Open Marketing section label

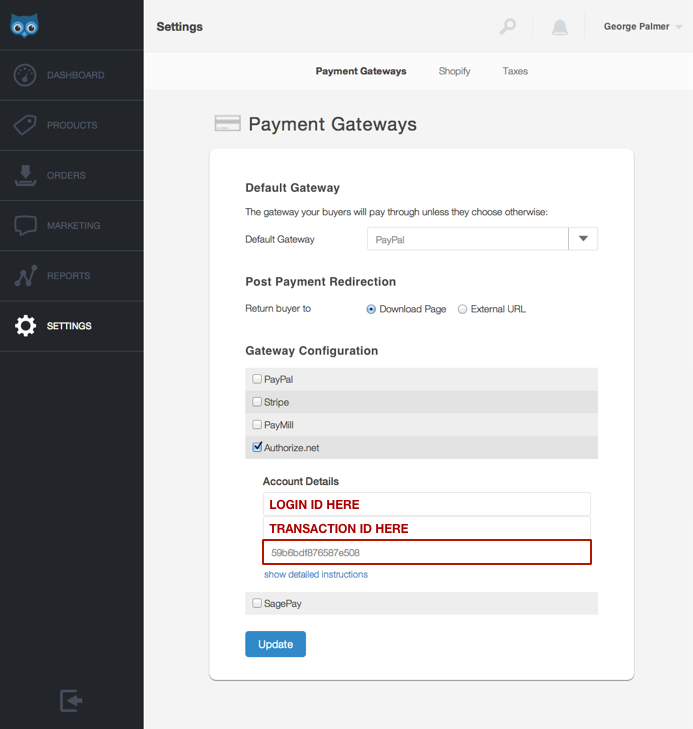tap(73, 226)
